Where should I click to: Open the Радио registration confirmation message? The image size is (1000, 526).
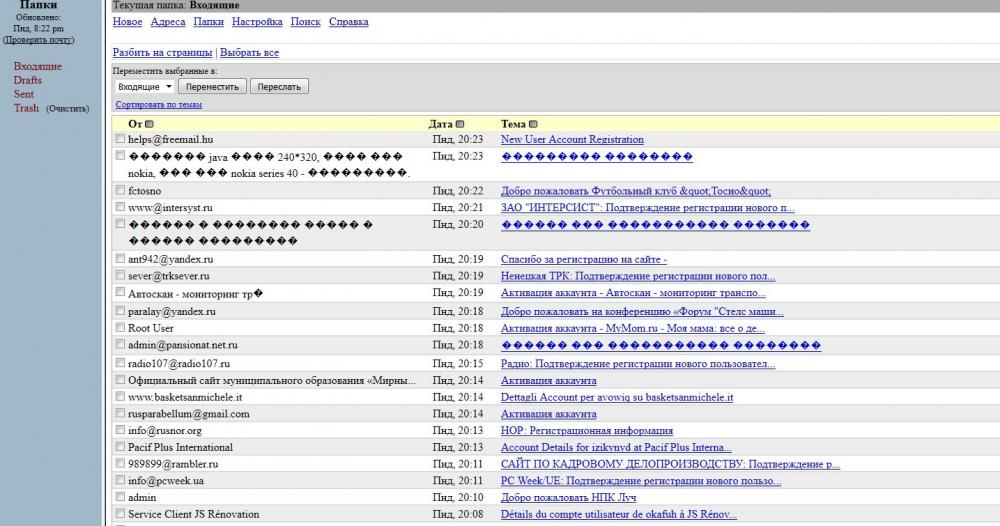click(x=638, y=364)
